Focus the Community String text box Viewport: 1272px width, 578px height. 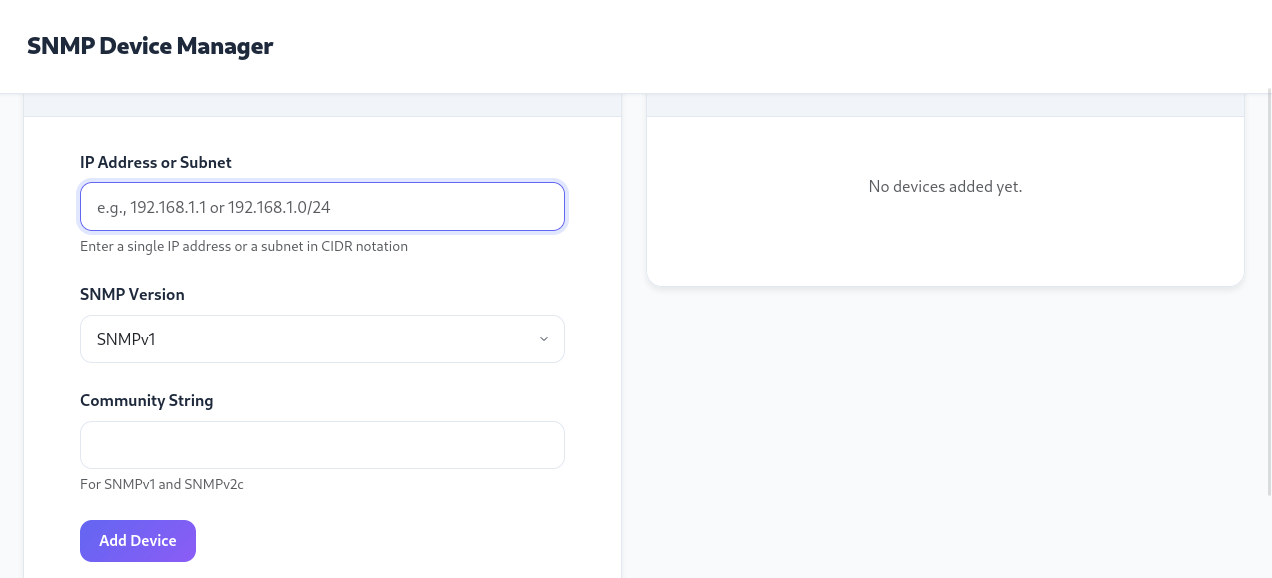[322, 445]
